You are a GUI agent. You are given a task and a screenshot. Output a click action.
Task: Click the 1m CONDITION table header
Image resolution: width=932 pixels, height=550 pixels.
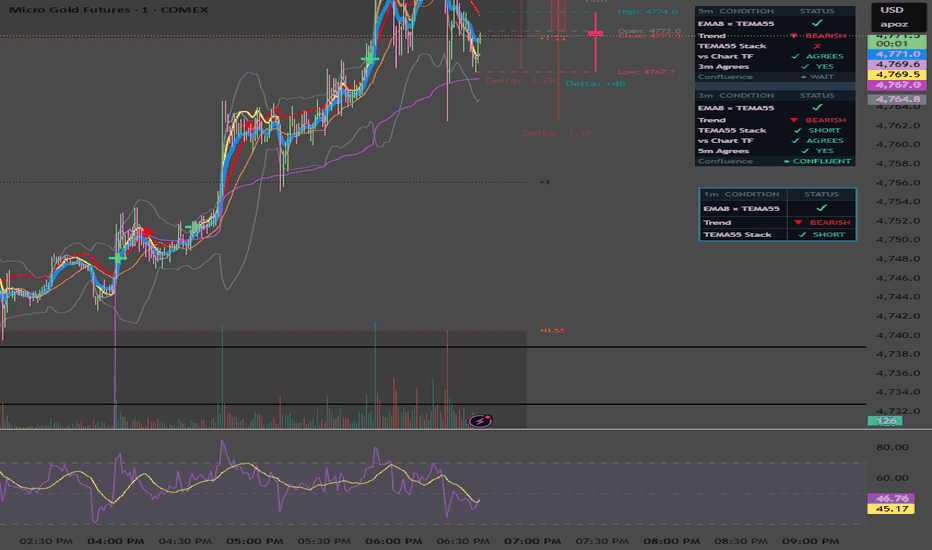[x=741, y=194]
